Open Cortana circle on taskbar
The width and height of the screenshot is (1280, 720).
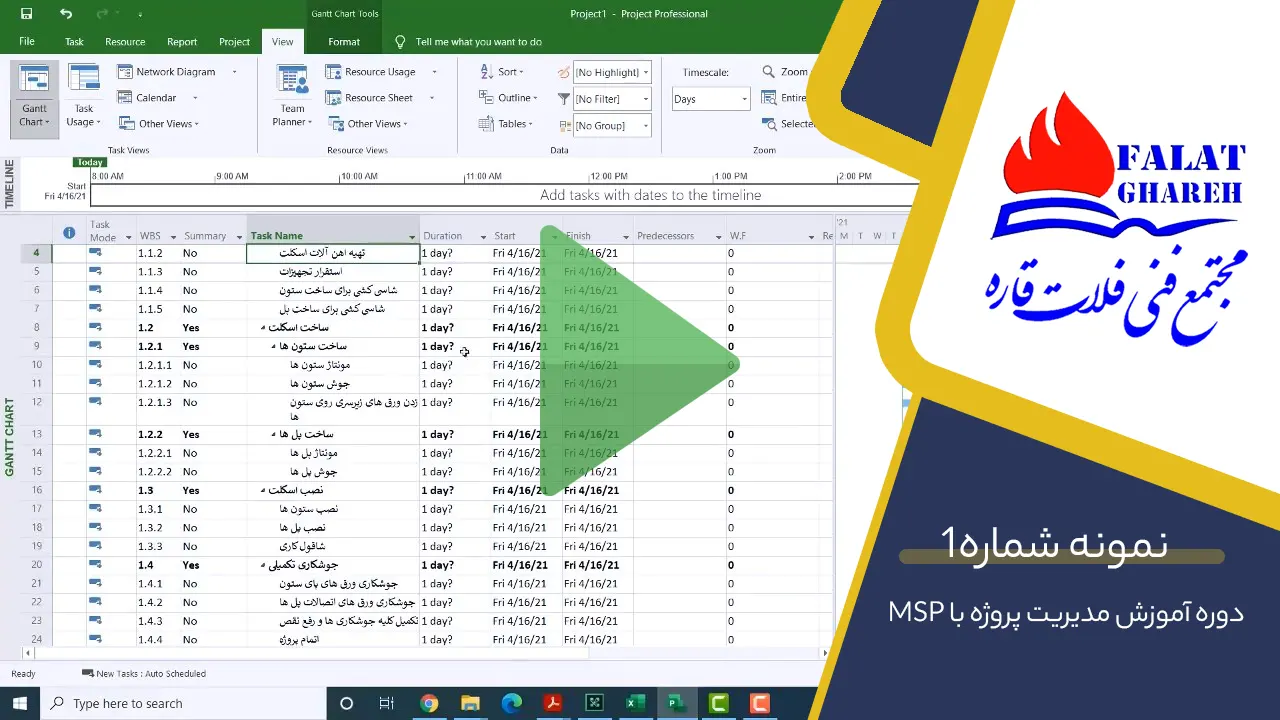pos(346,703)
